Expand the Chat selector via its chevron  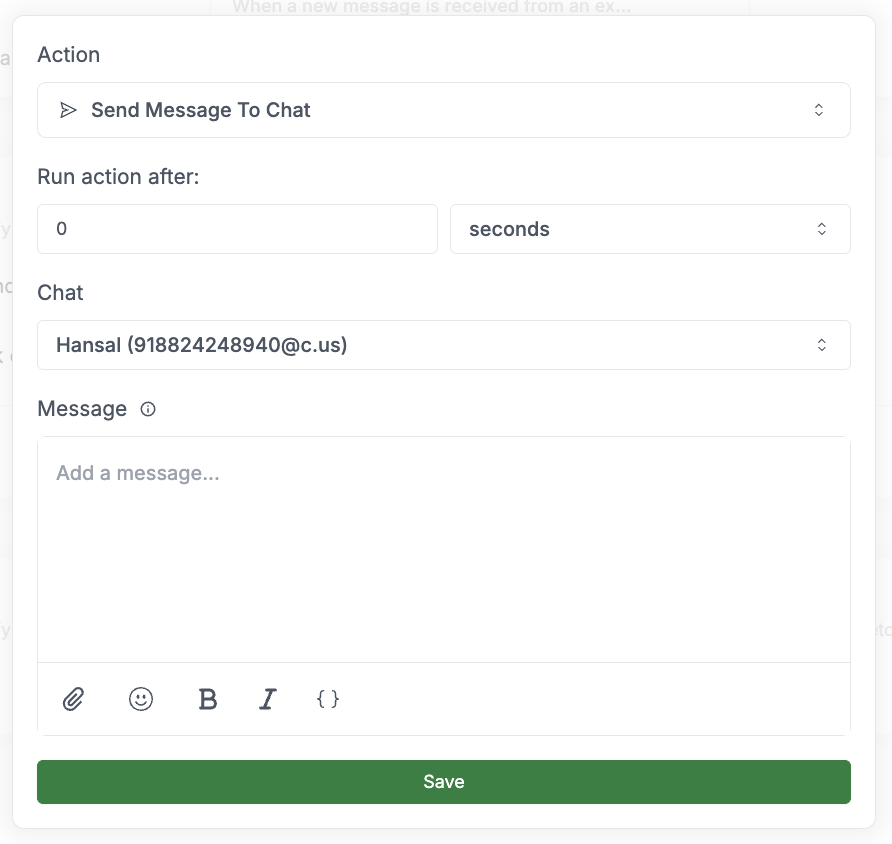click(x=820, y=344)
